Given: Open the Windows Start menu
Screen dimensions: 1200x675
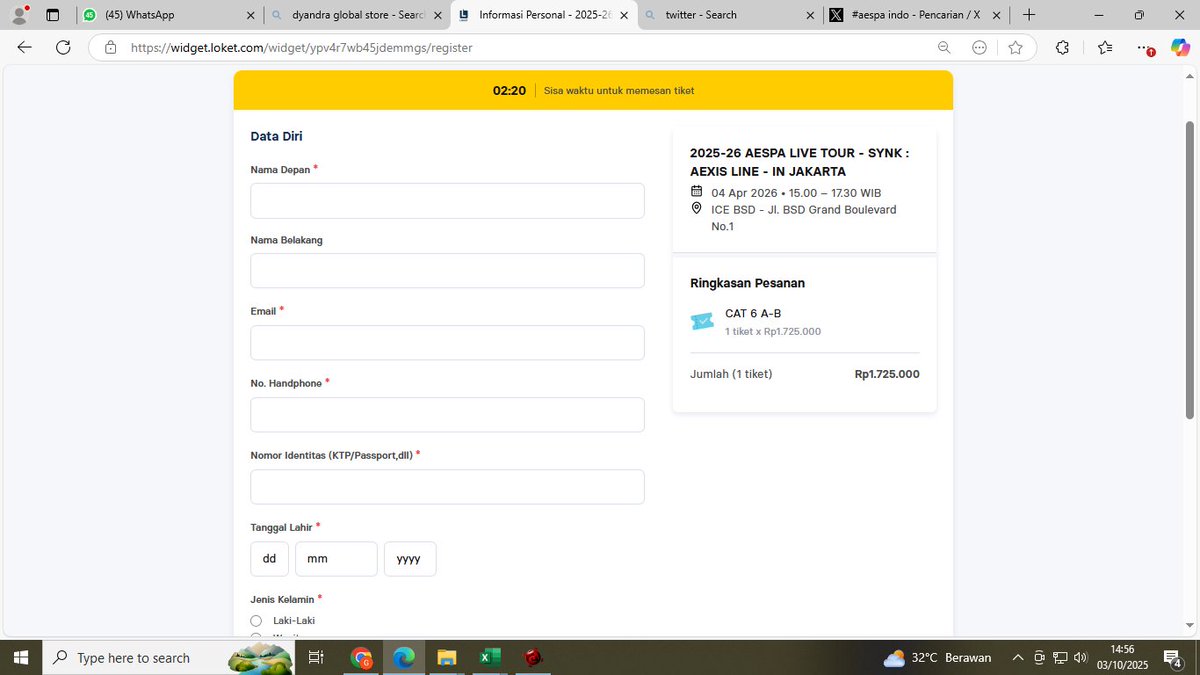Looking at the screenshot, I should click(20, 657).
